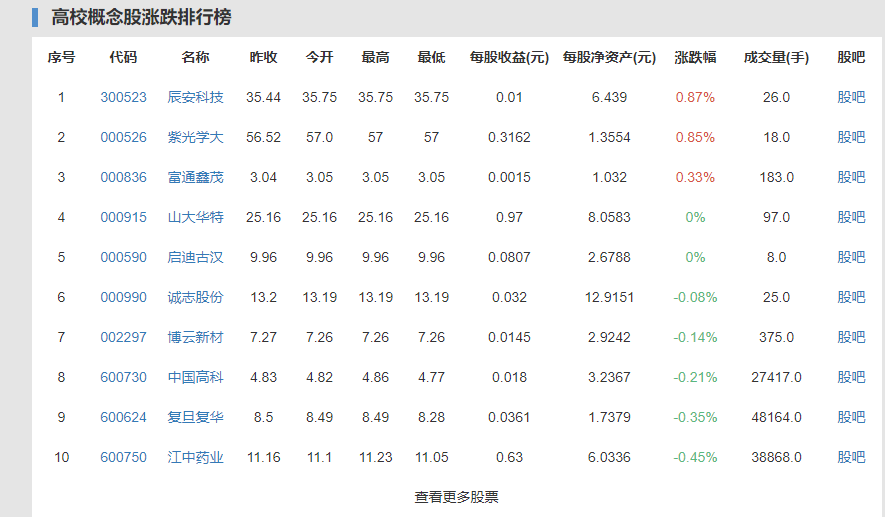Image resolution: width=885 pixels, height=517 pixels.
Task: Open 股吧 link for 辰安科技 row
Action: click(x=851, y=97)
